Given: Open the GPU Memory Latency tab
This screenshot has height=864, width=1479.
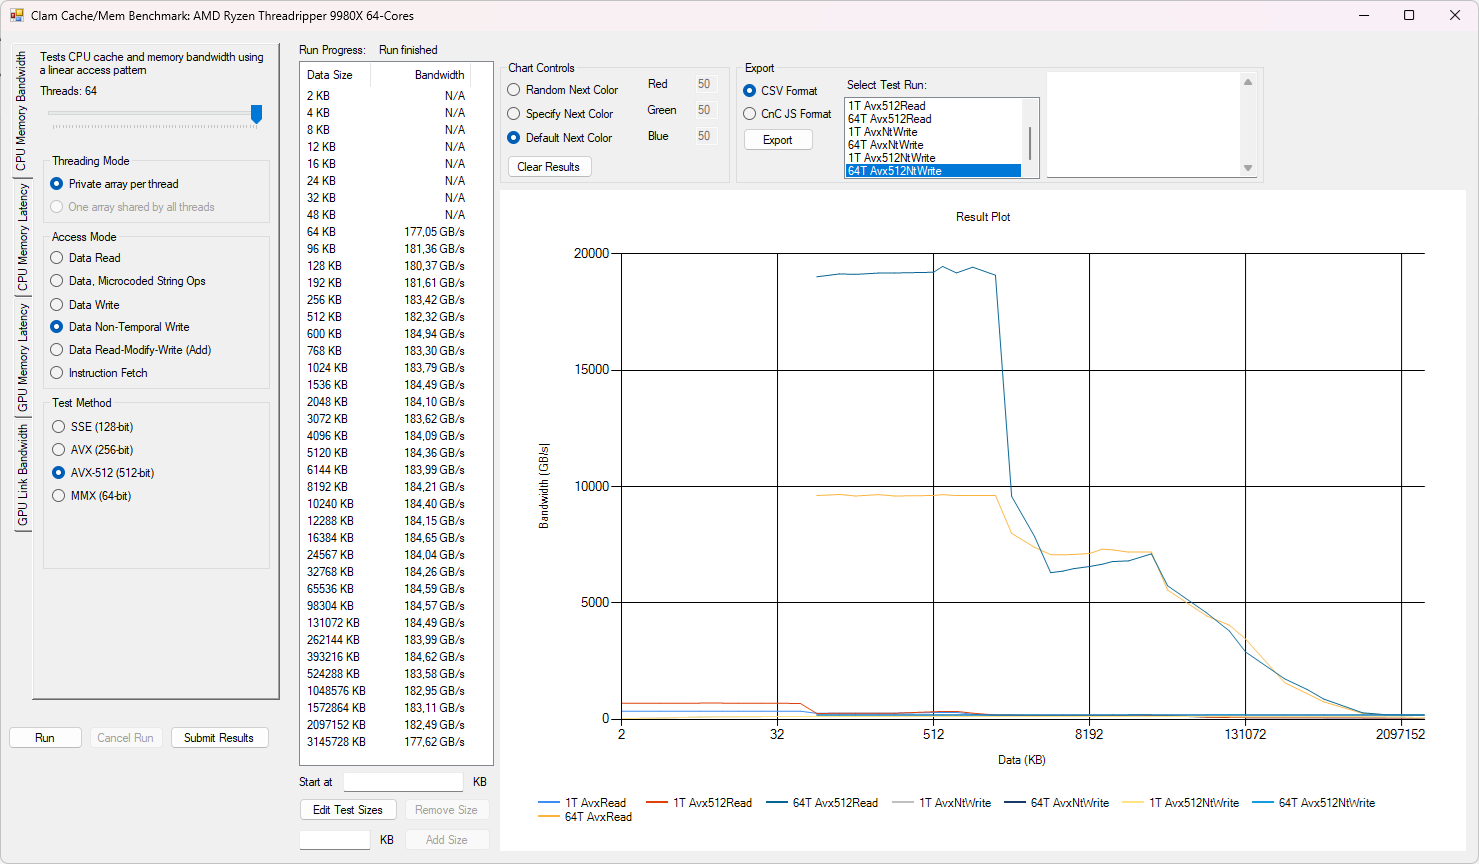Looking at the screenshot, I should [x=22, y=358].
